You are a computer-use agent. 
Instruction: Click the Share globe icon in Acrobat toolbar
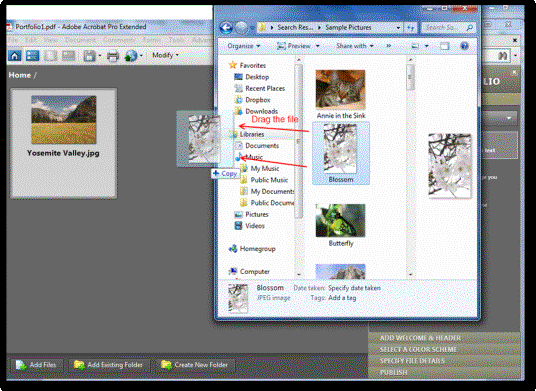point(131,56)
